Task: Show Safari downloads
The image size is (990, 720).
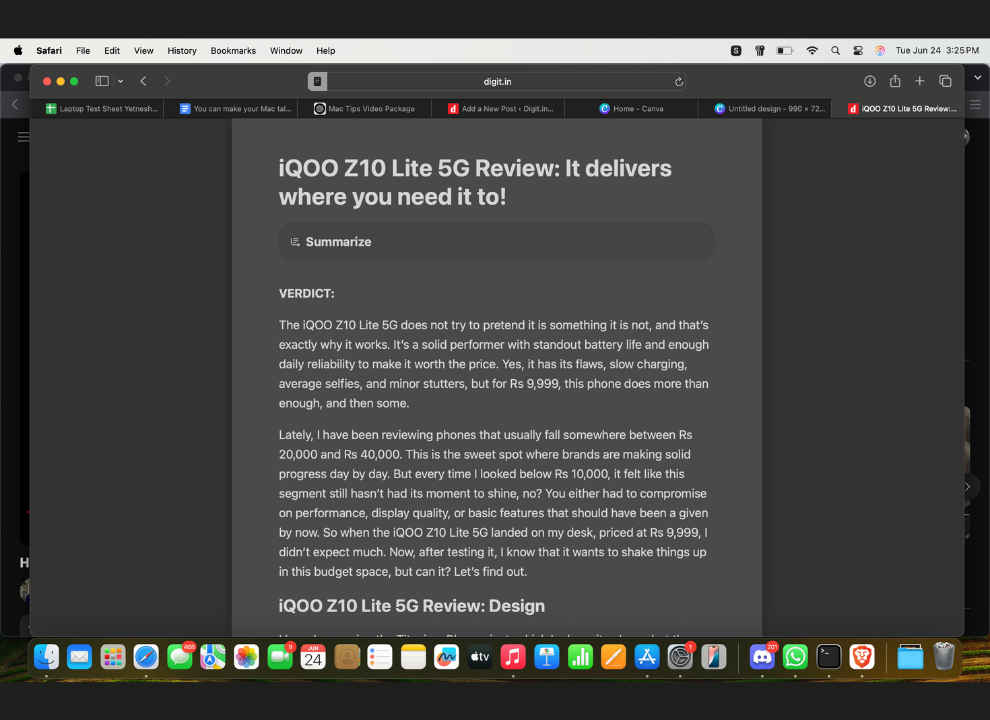Action: click(870, 81)
